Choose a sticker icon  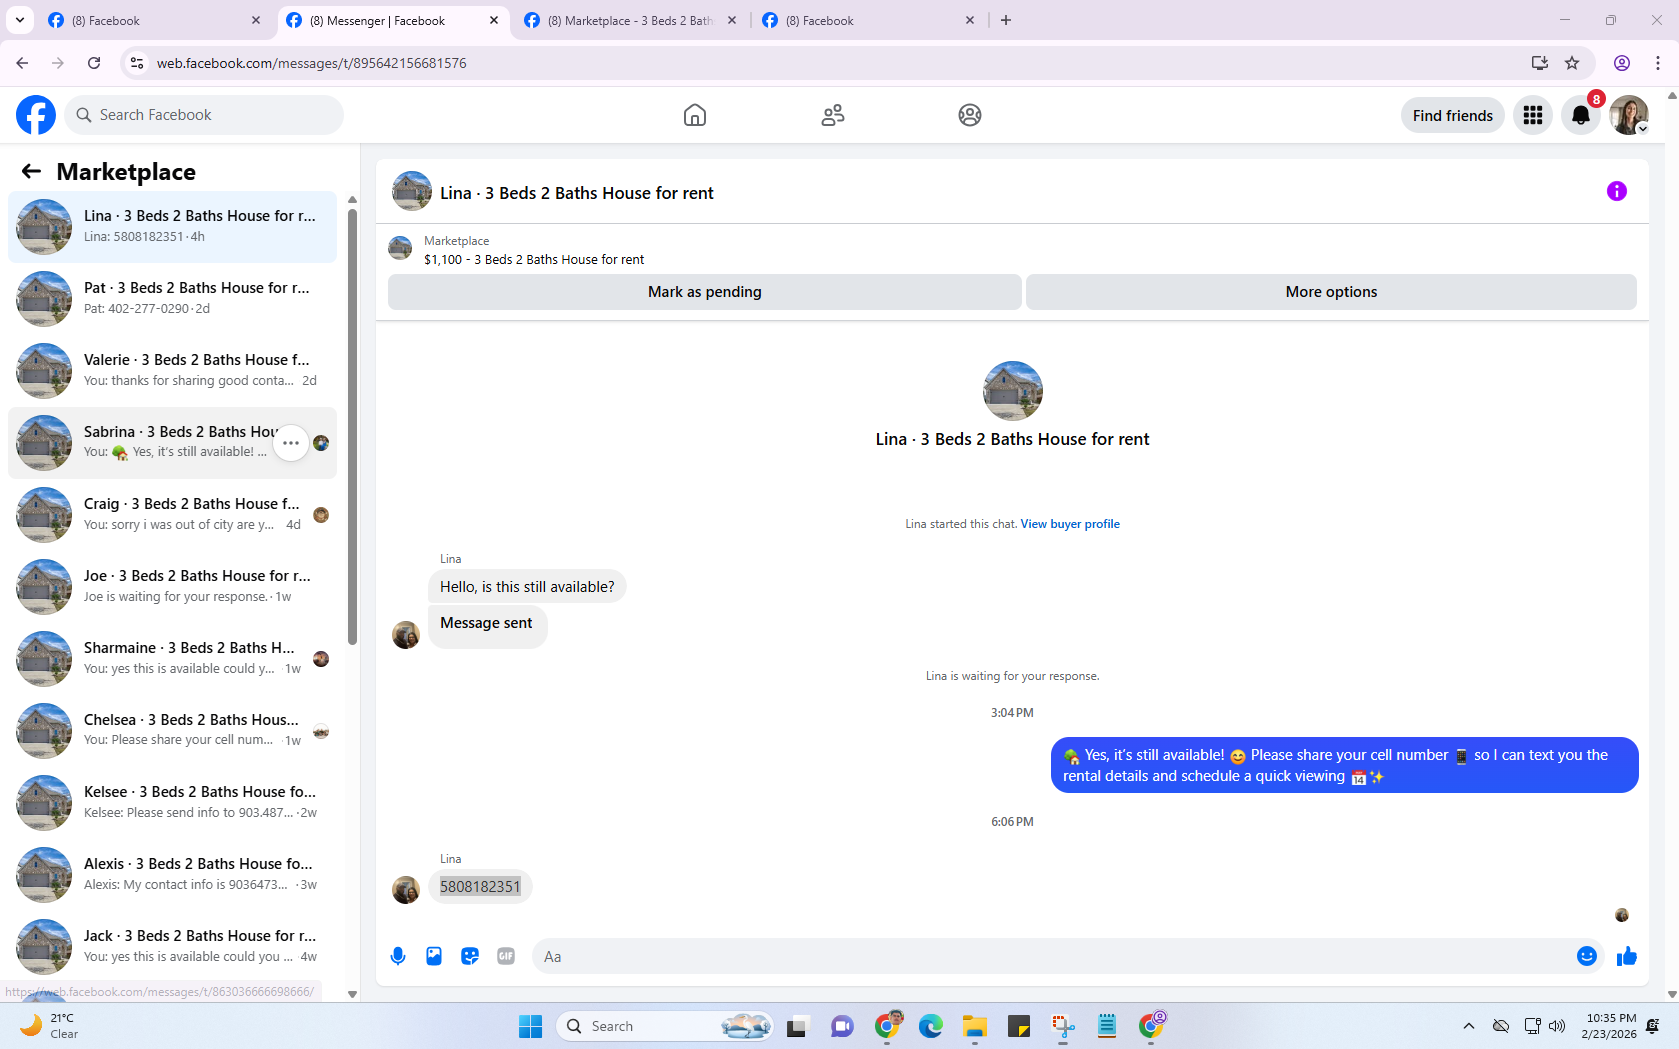click(x=470, y=956)
